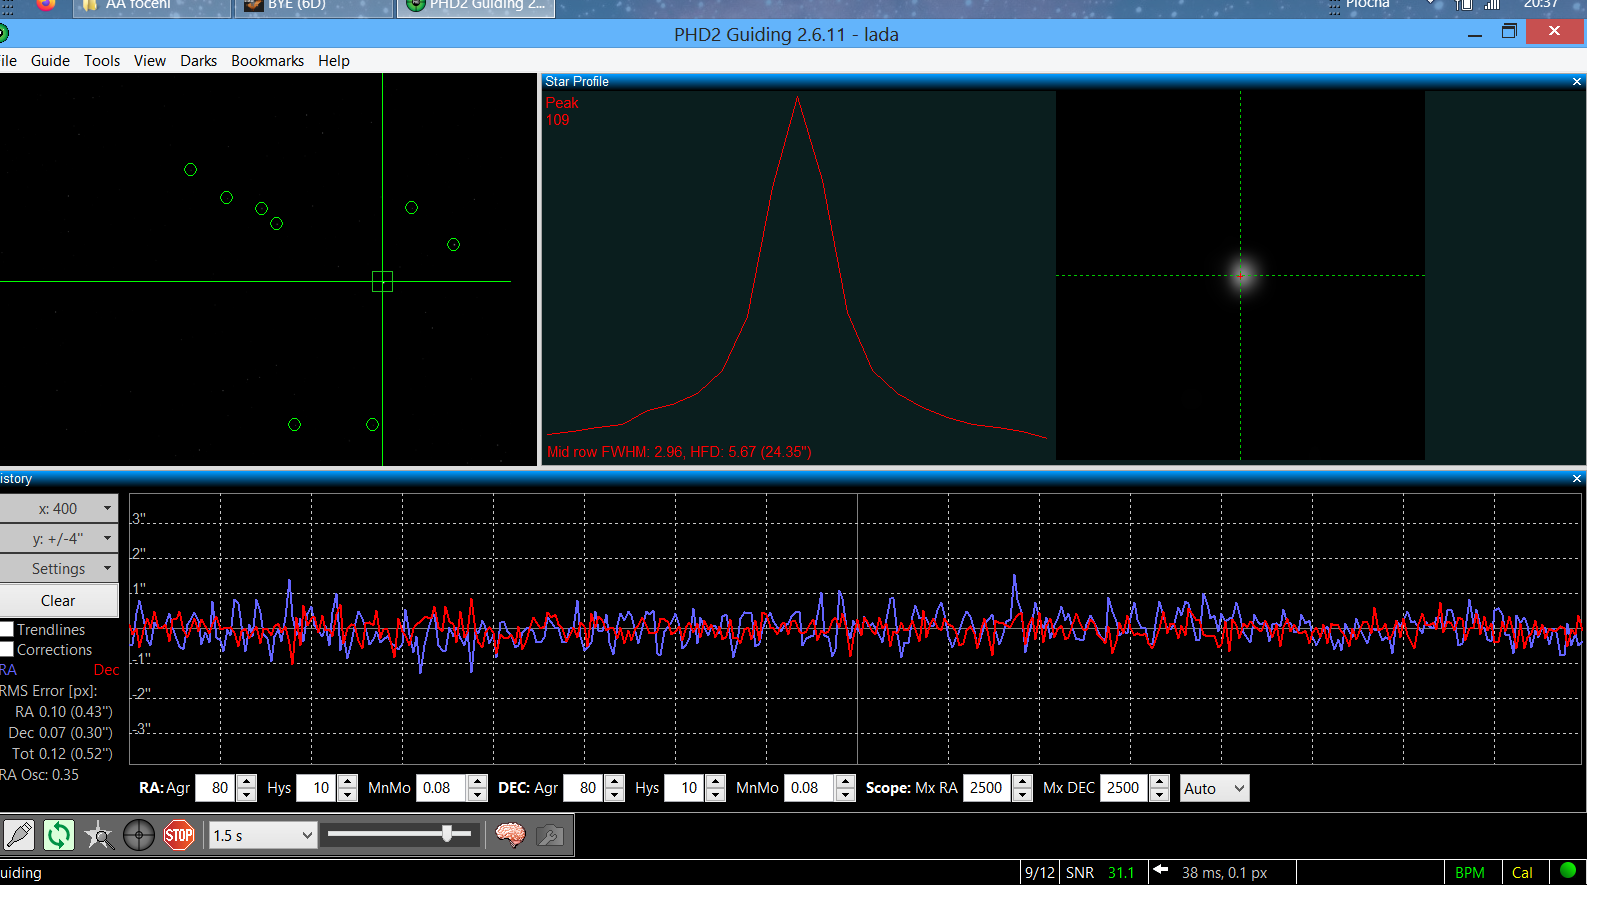Viewport: 1597px width, 899px height.
Task: Click the Mx RA value field
Action: point(987,788)
